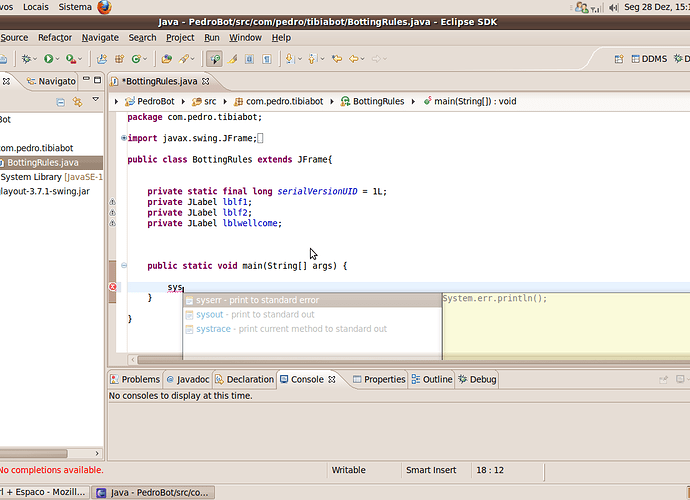
Task: Click the Search flashlight toolbar icon
Action: 184,59
